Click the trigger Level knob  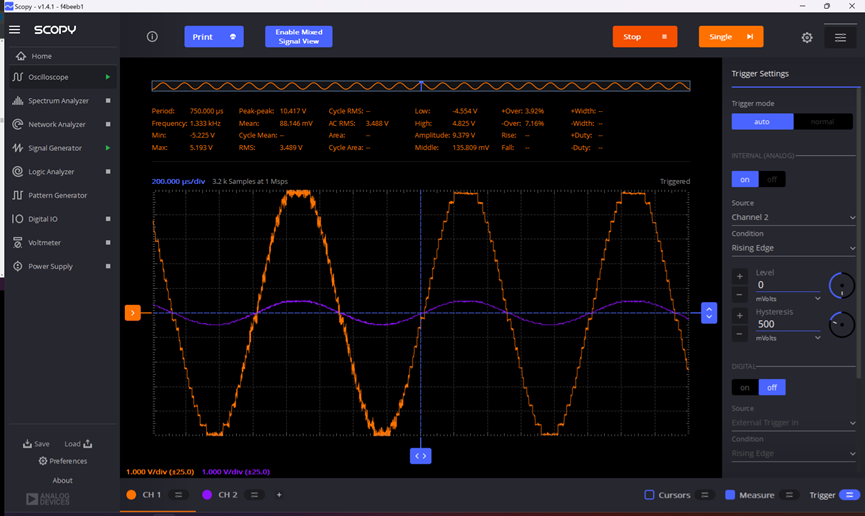pyautogui.click(x=841, y=285)
